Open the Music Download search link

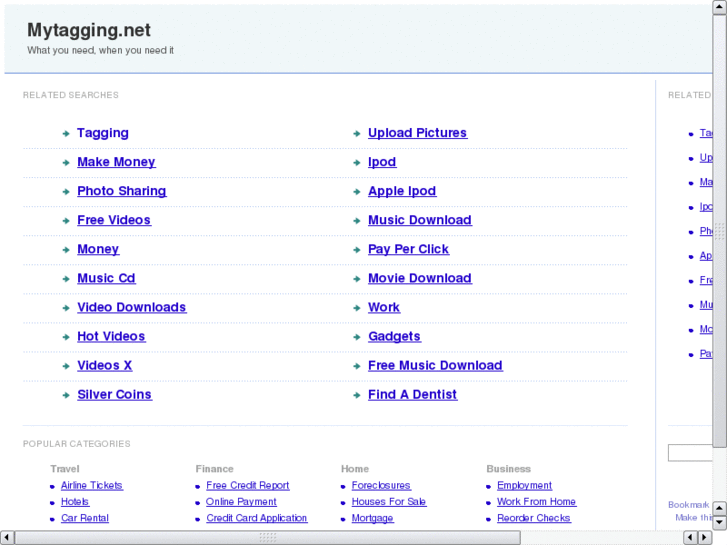tap(419, 220)
